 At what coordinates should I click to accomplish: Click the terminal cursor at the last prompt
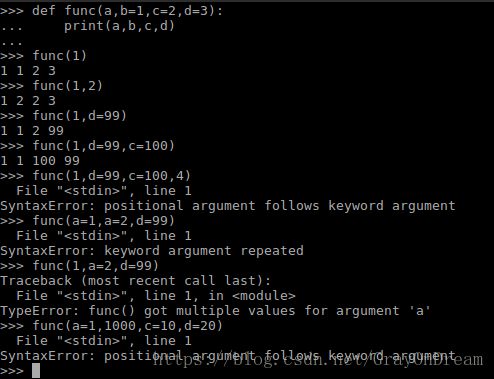36,370
